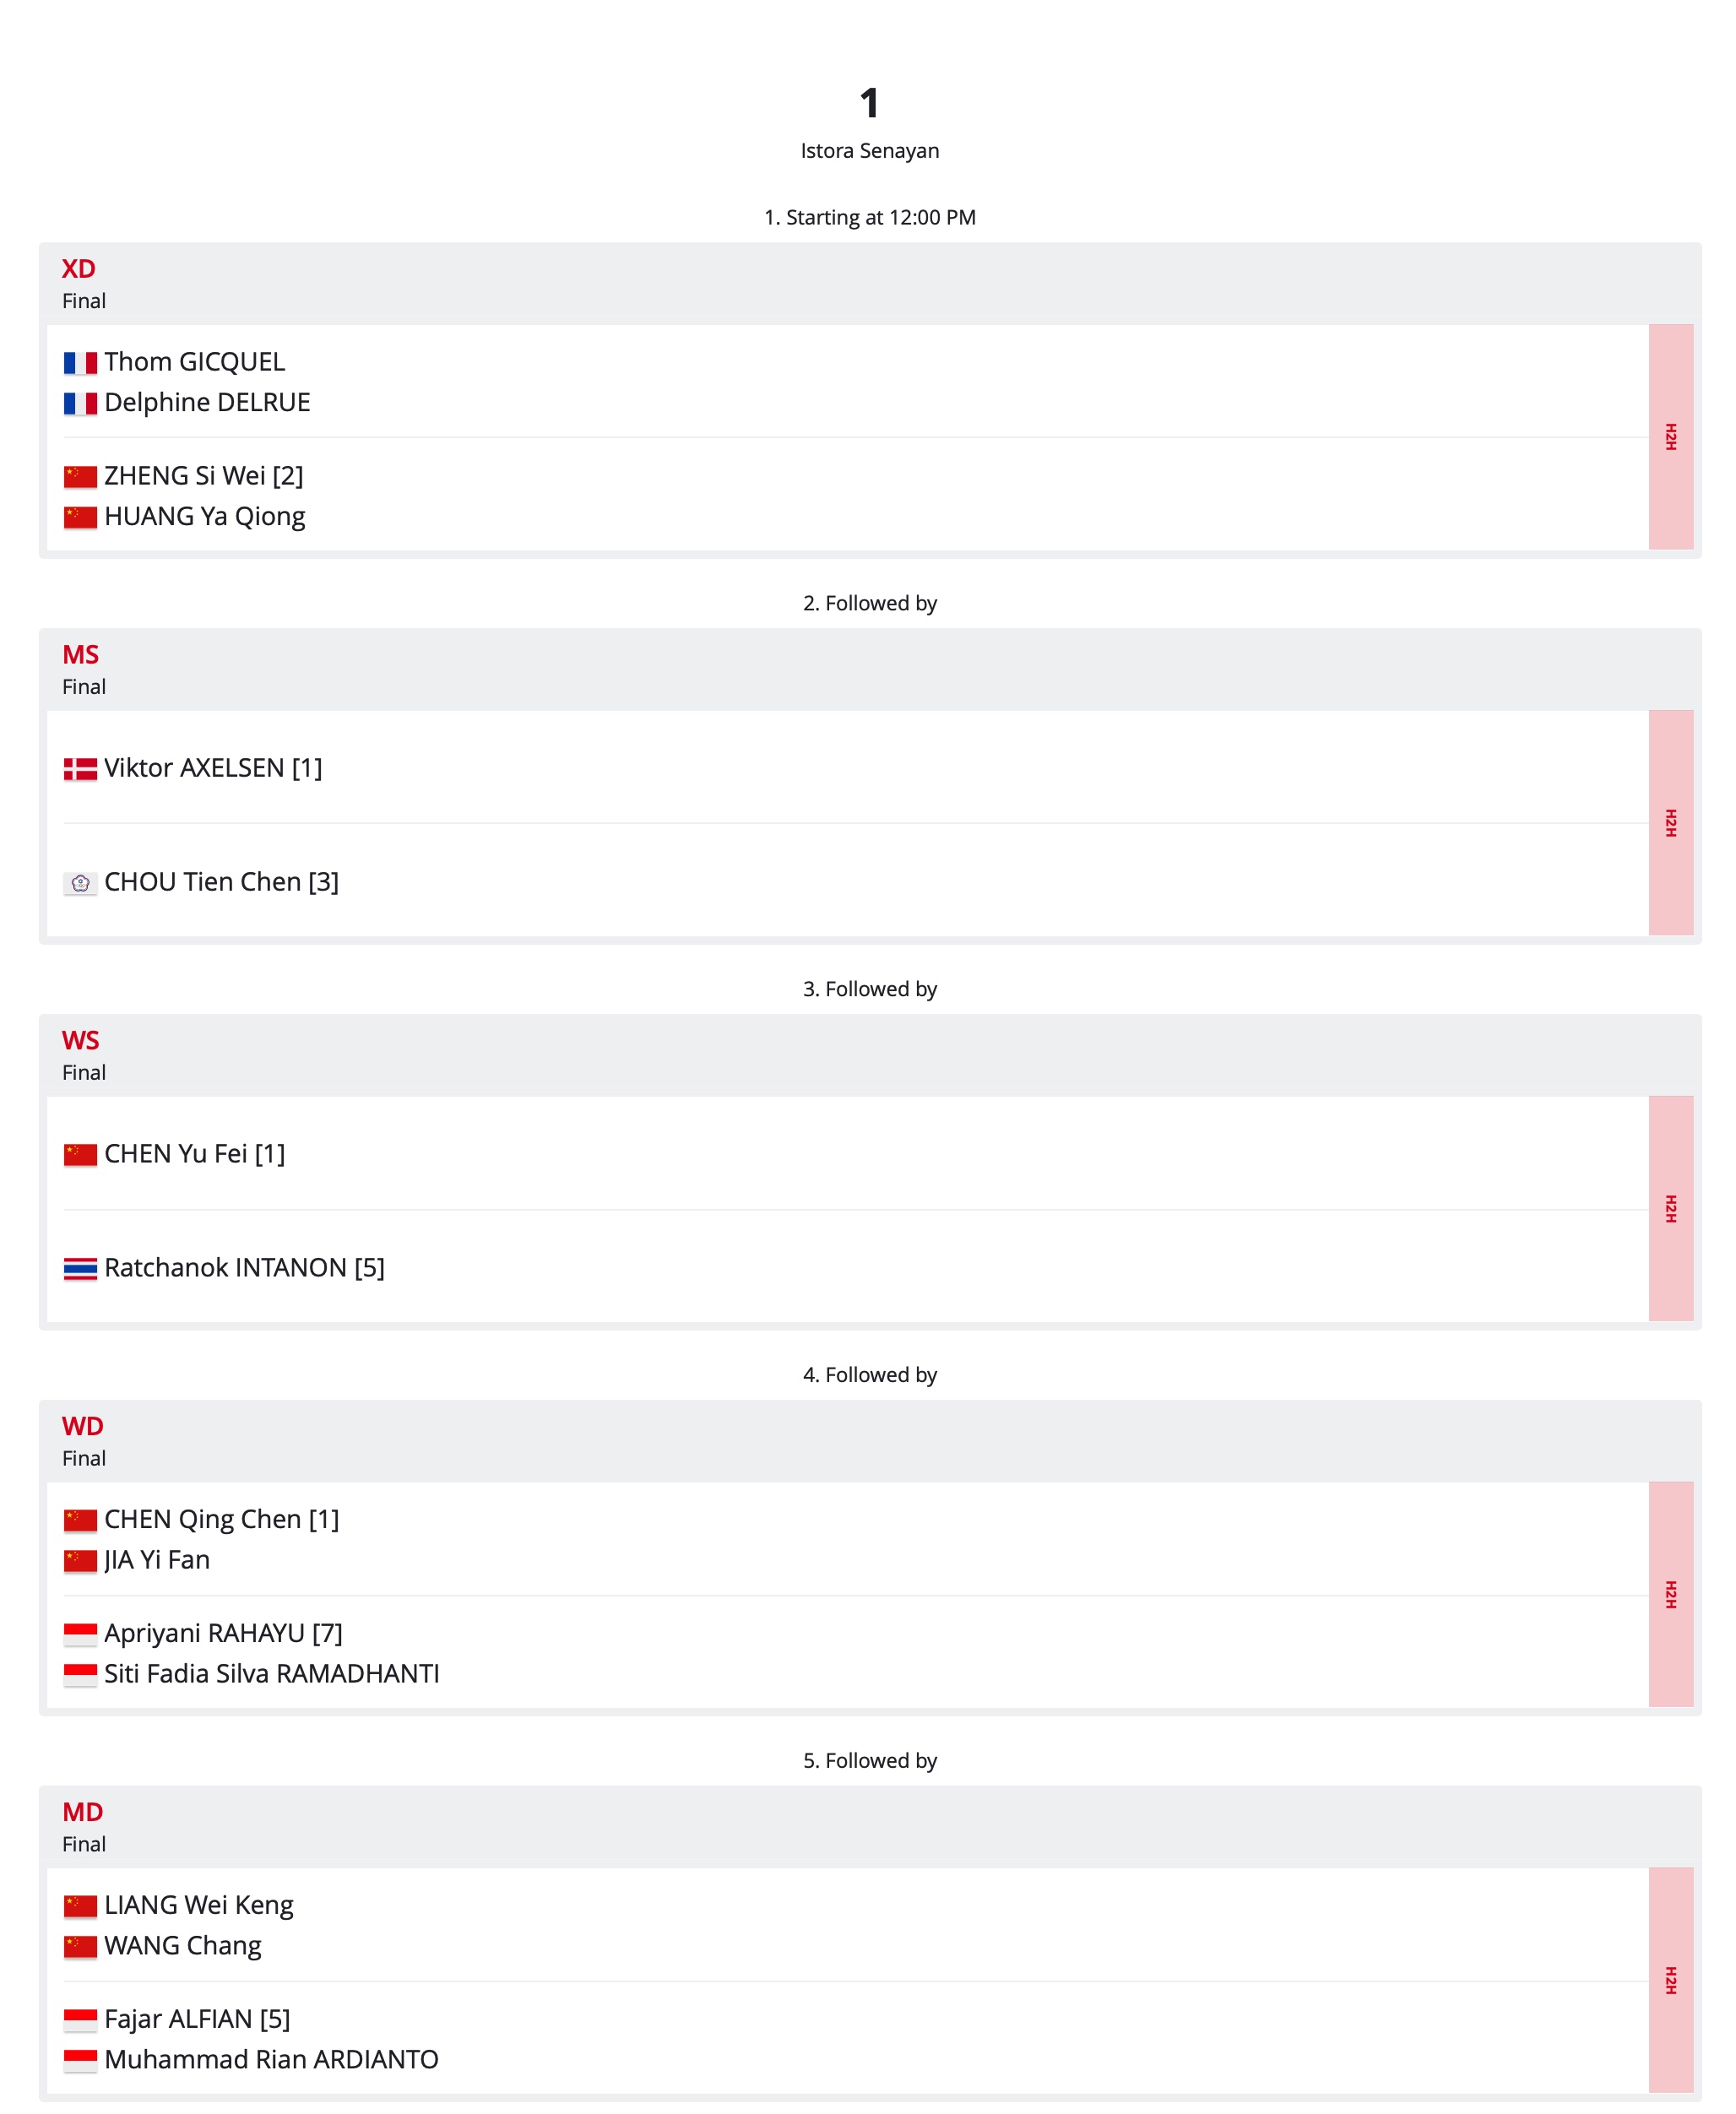Click the China flag next to CHEN Yu Fei
The width and height of the screenshot is (1736, 2114).
80,1154
